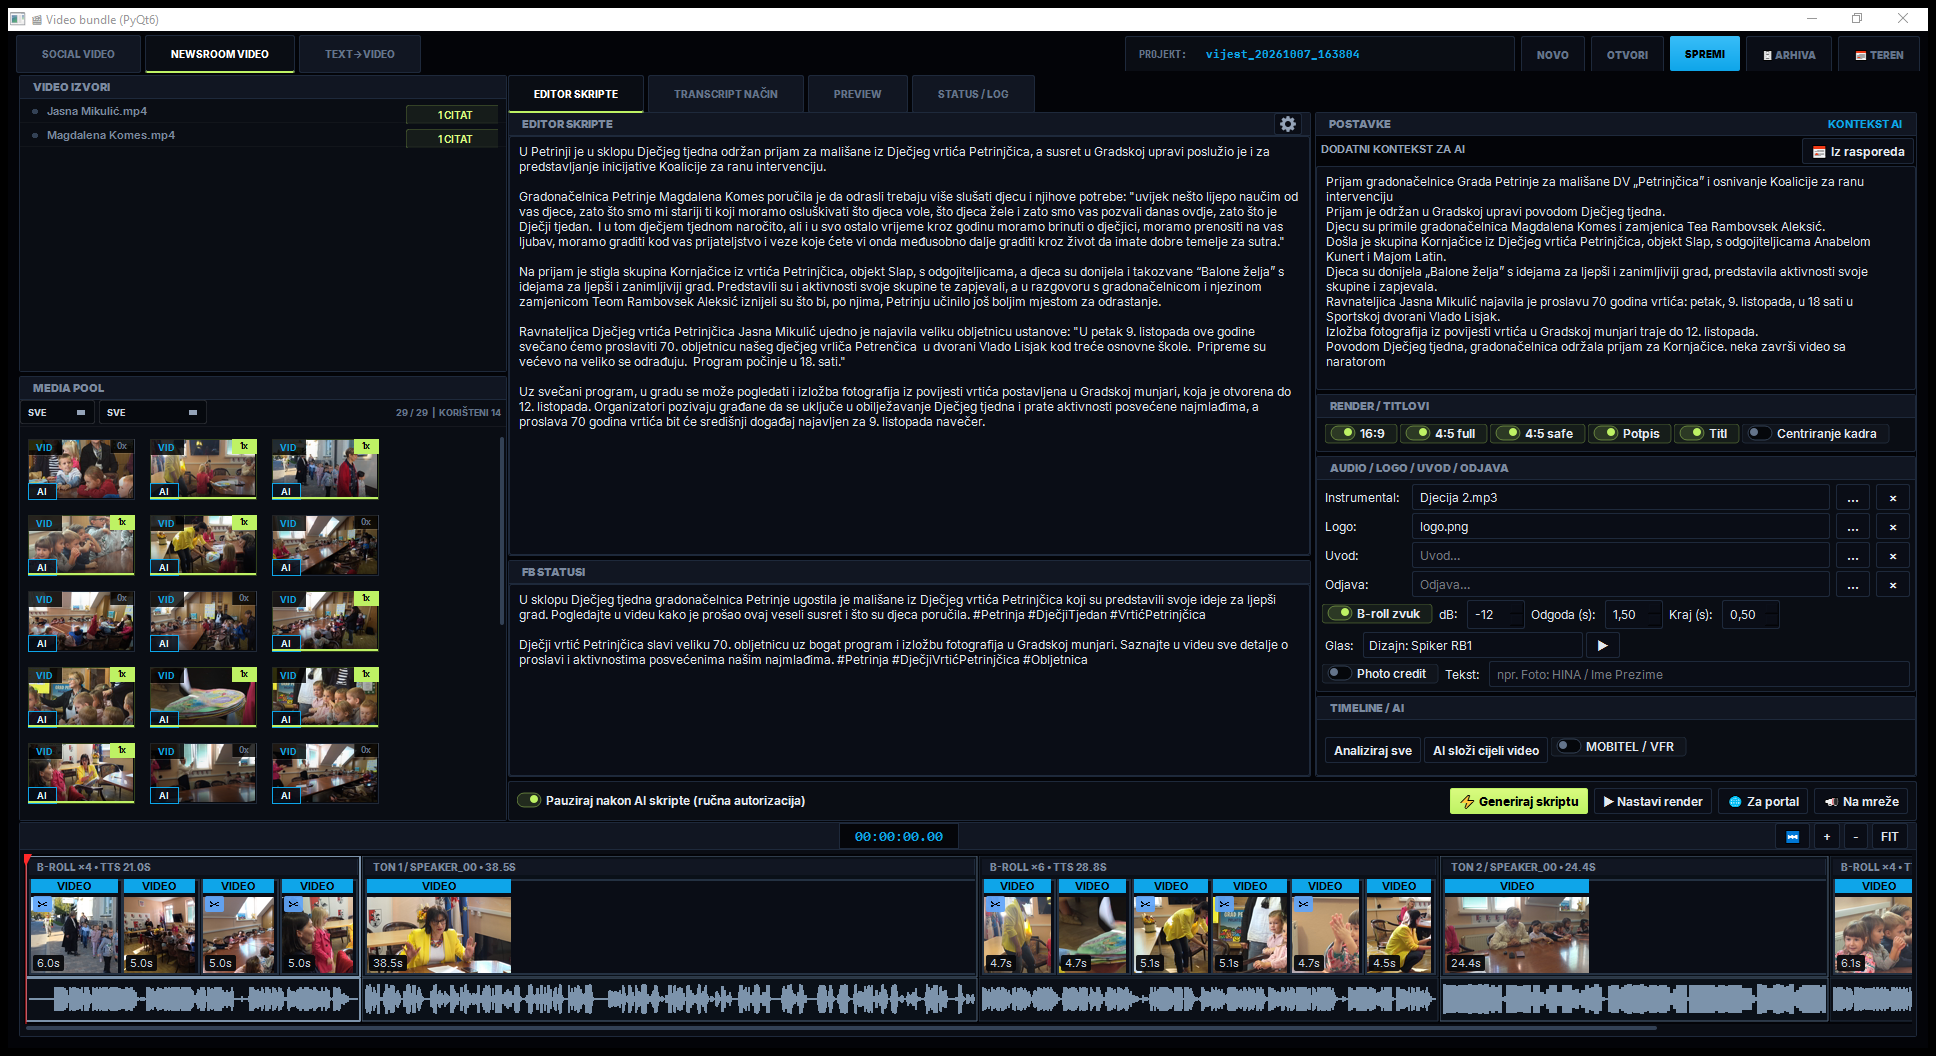
Task: Click scissors icon on first B-roll clip
Action: 41,904
